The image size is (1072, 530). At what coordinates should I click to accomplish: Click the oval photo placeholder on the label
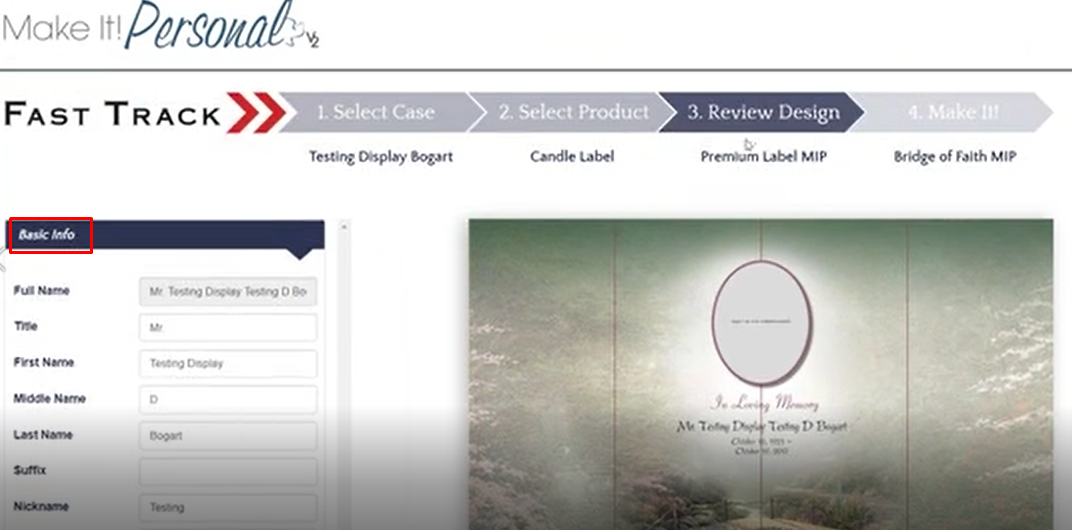tap(762, 323)
